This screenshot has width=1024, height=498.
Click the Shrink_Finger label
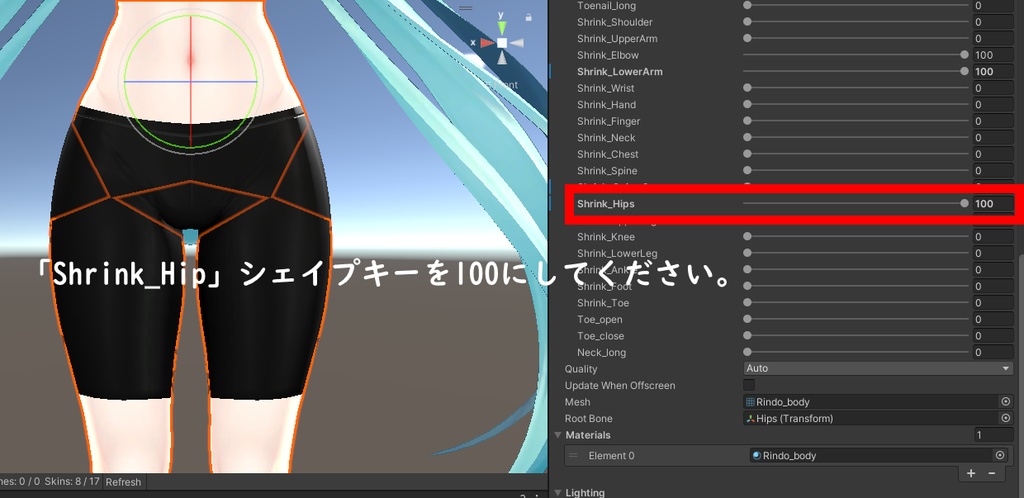click(x=609, y=121)
